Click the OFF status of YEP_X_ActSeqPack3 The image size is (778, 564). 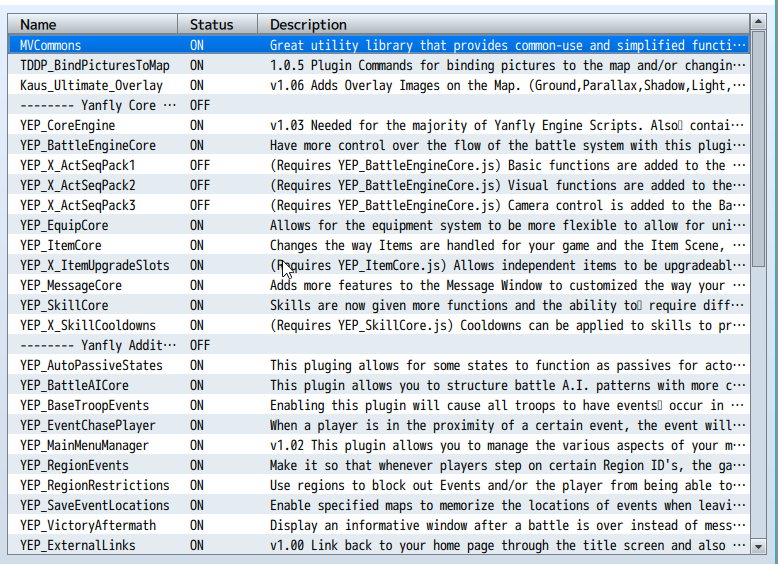pyautogui.click(x=200, y=205)
